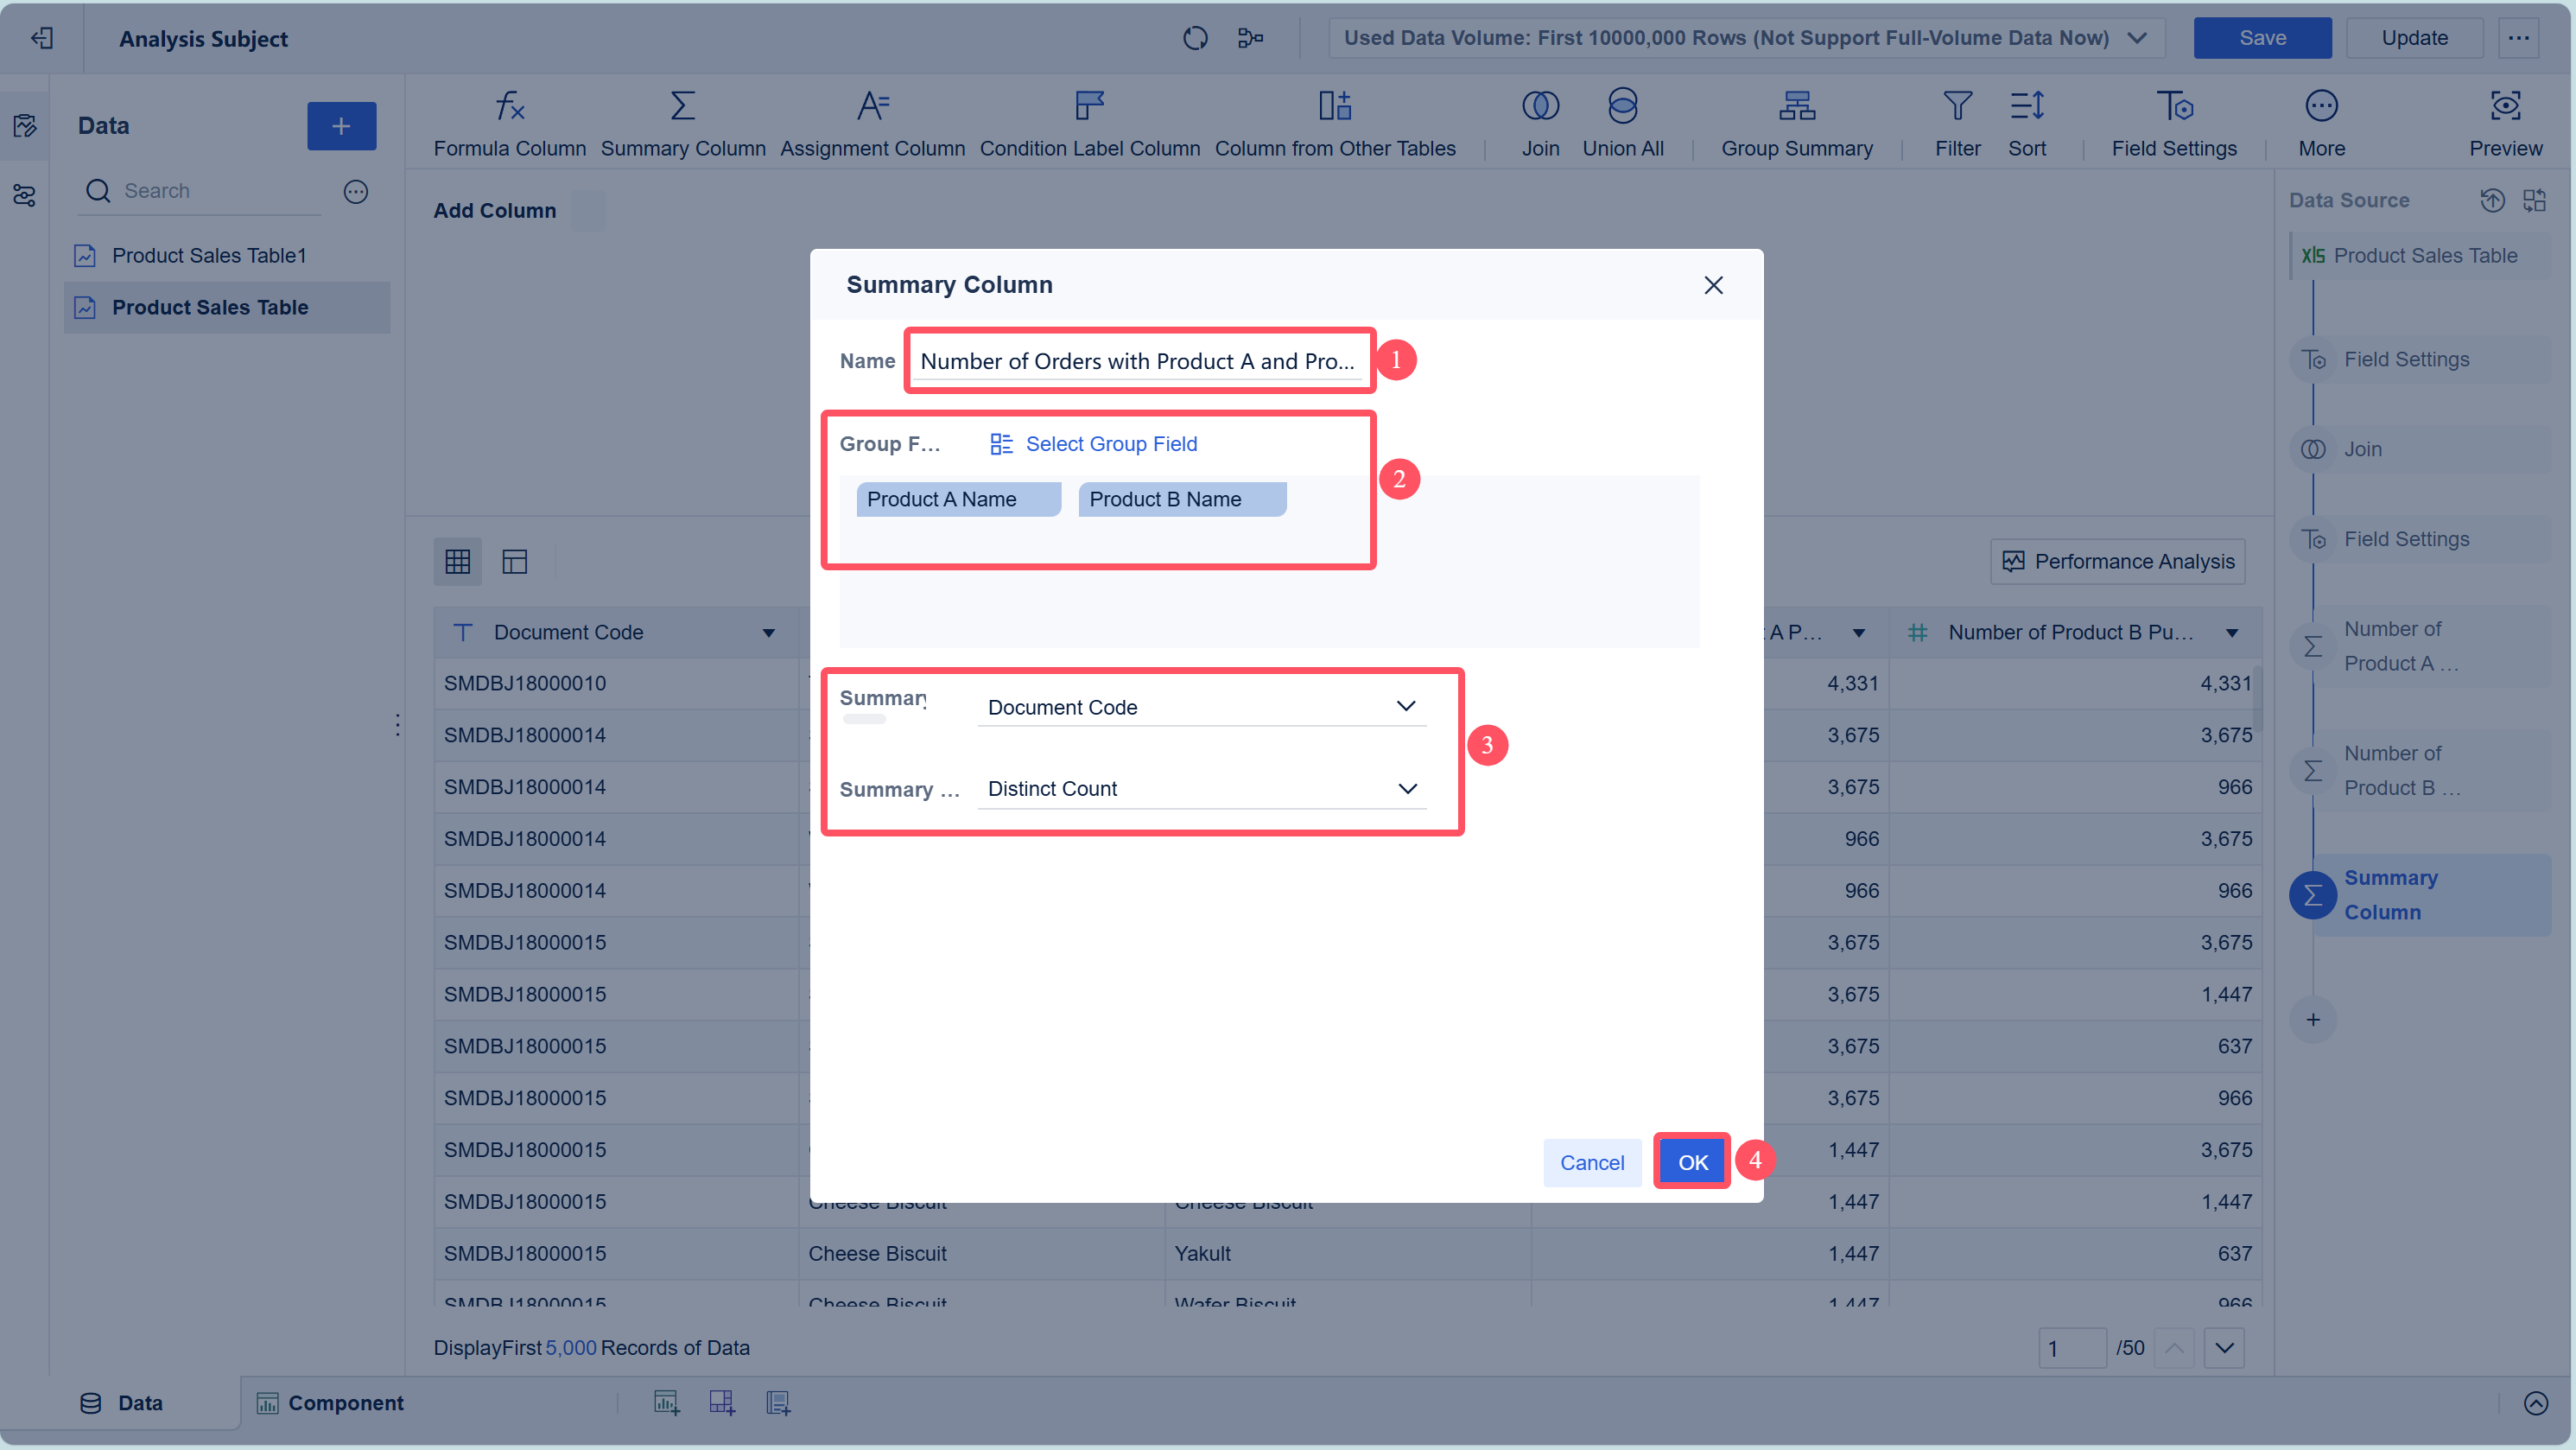
Task: Click the Filter funnel icon
Action: [1957, 106]
